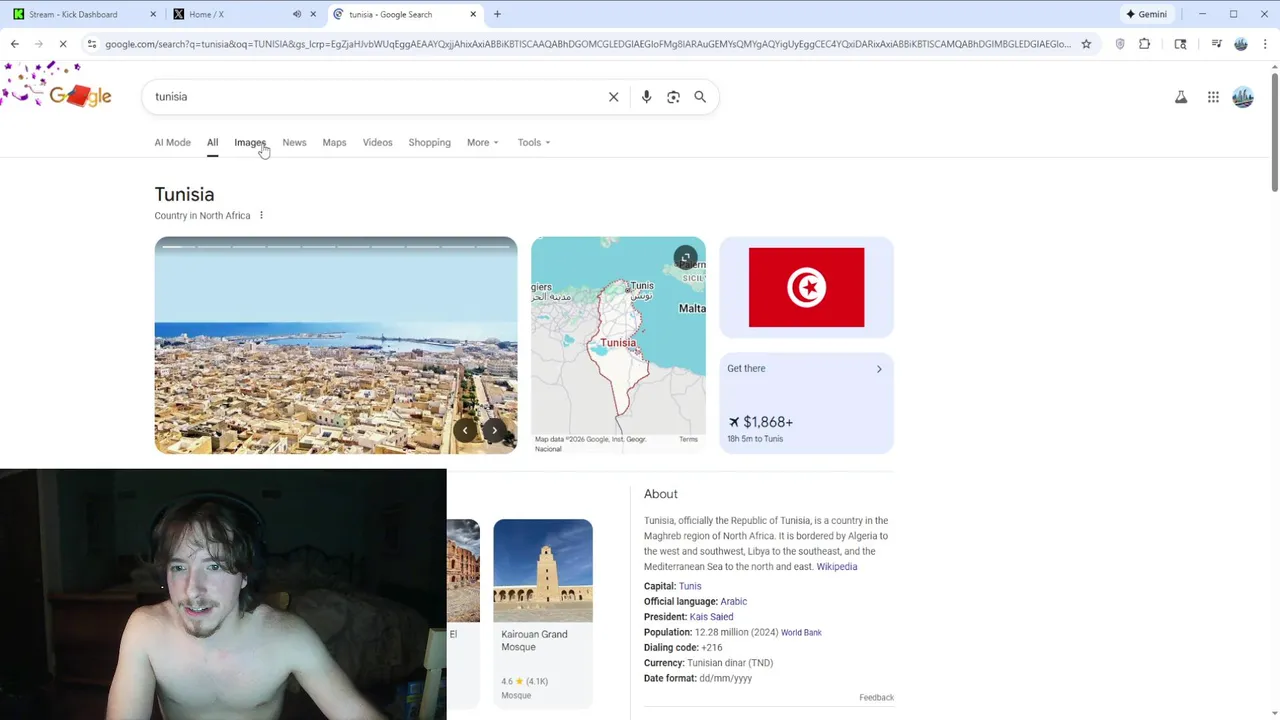Click the Tunisia map thumbnail
Viewport: 1280px width, 720px height.
(x=618, y=345)
